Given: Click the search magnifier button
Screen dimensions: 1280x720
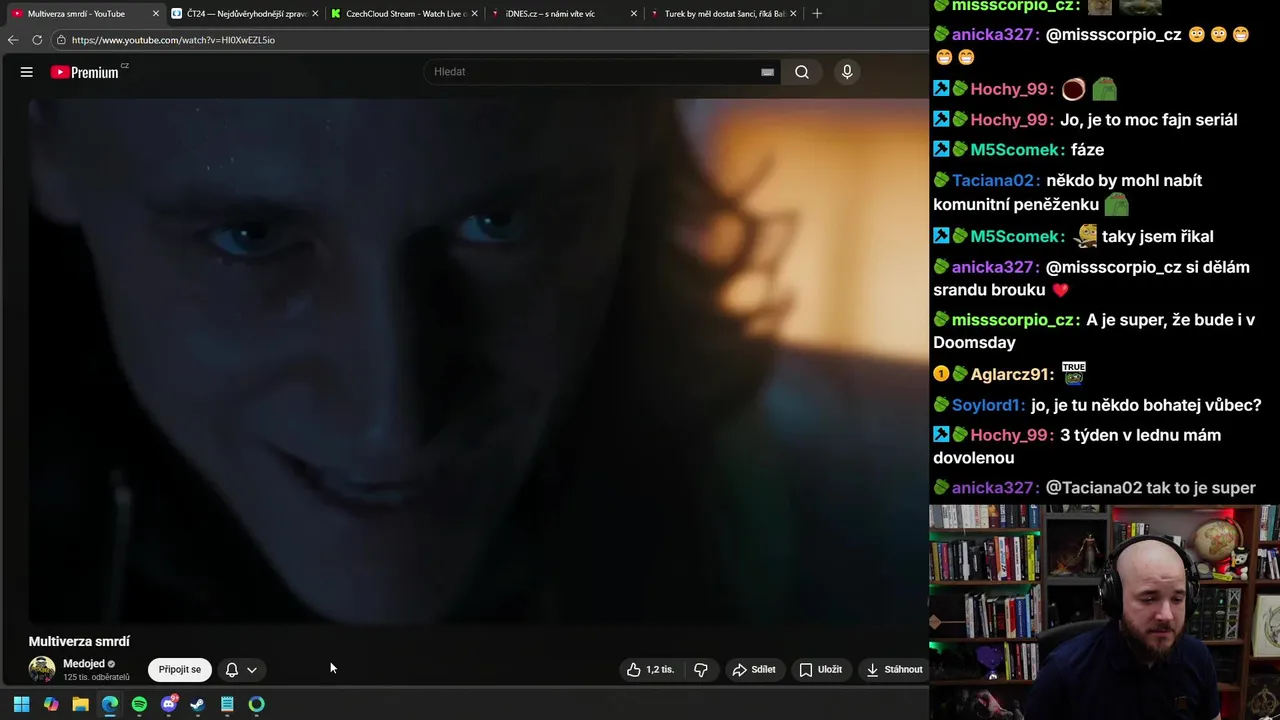Looking at the screenshot, I should point(802,72).
